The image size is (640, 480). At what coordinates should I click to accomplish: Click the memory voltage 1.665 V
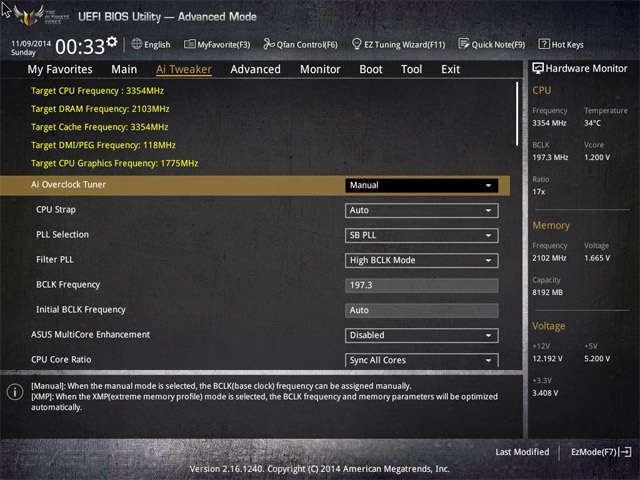[x=597, y=258]
